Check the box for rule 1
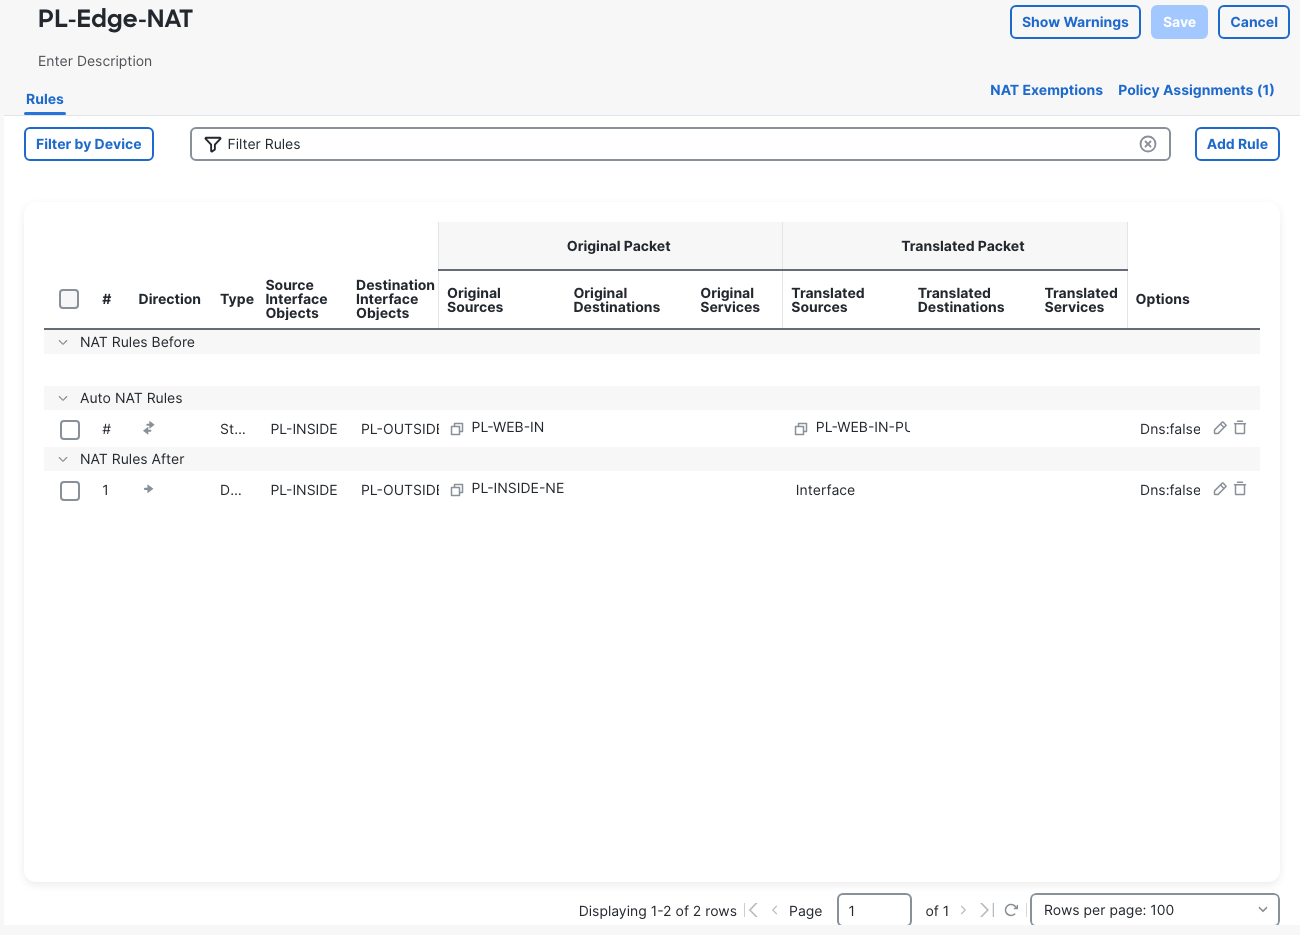The height and width of the screenshot is (935, 1300). point(70,491)
